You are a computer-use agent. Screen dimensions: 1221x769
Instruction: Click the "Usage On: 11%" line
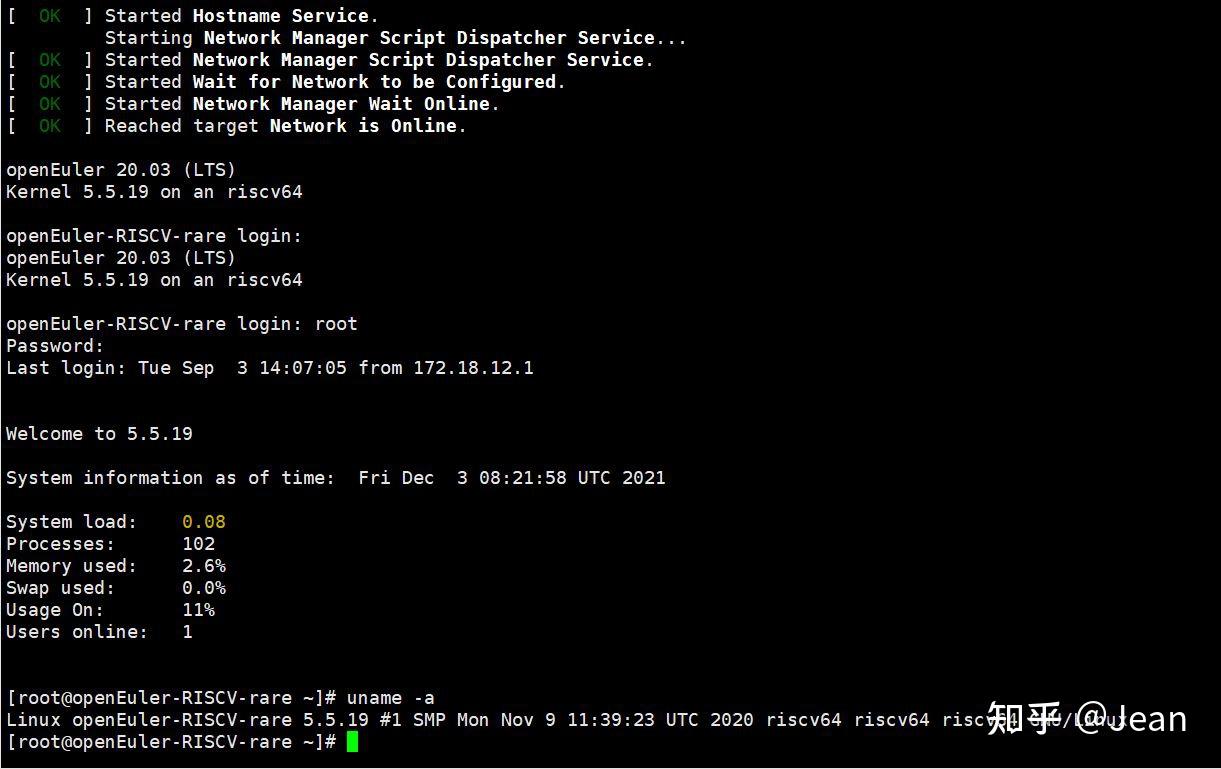110,610
